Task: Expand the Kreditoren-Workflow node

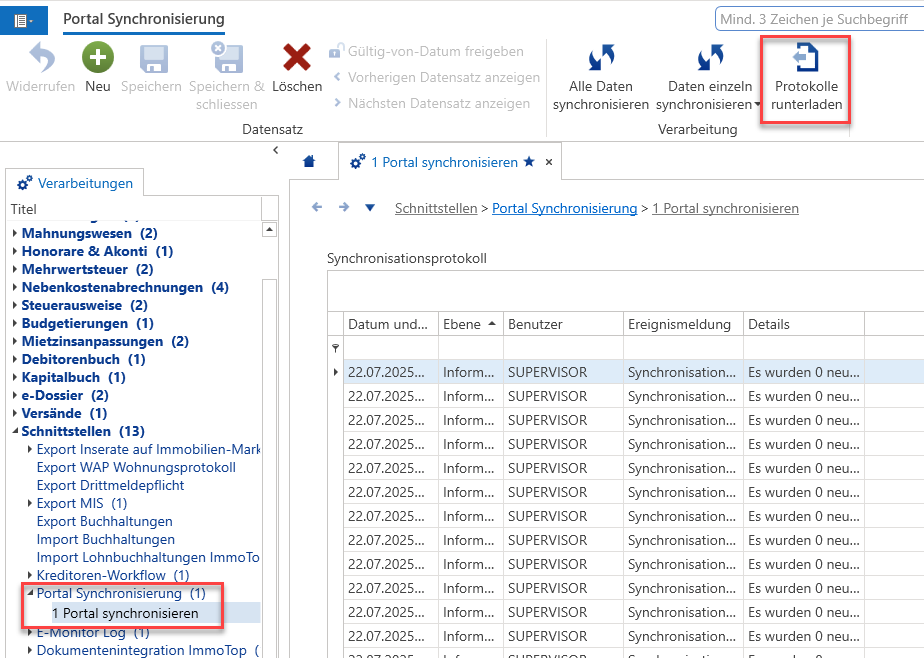Action: point(29,575)
